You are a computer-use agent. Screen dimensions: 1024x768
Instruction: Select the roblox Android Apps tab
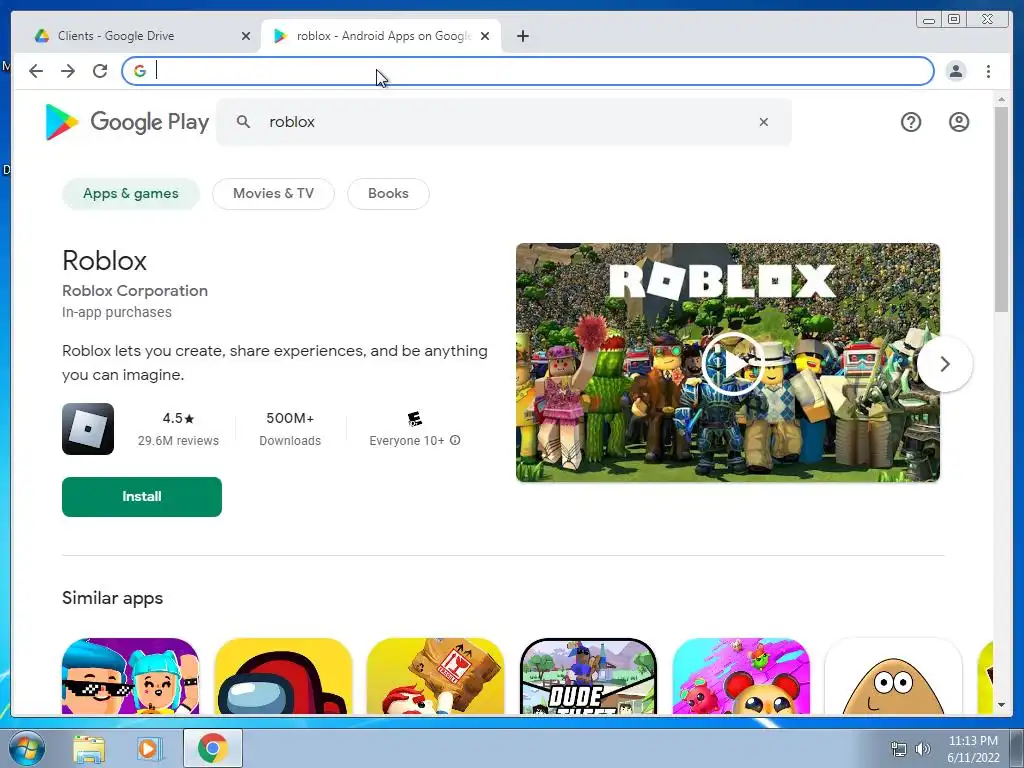click(383, 36)
